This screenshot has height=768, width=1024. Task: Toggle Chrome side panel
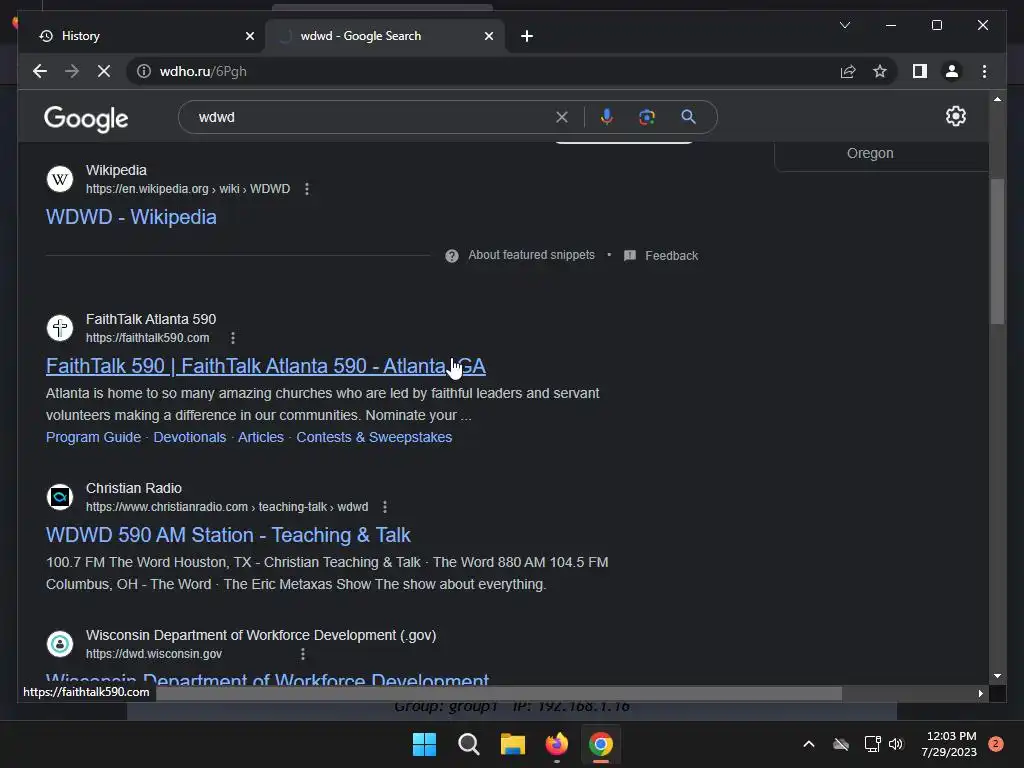point(920,71)
